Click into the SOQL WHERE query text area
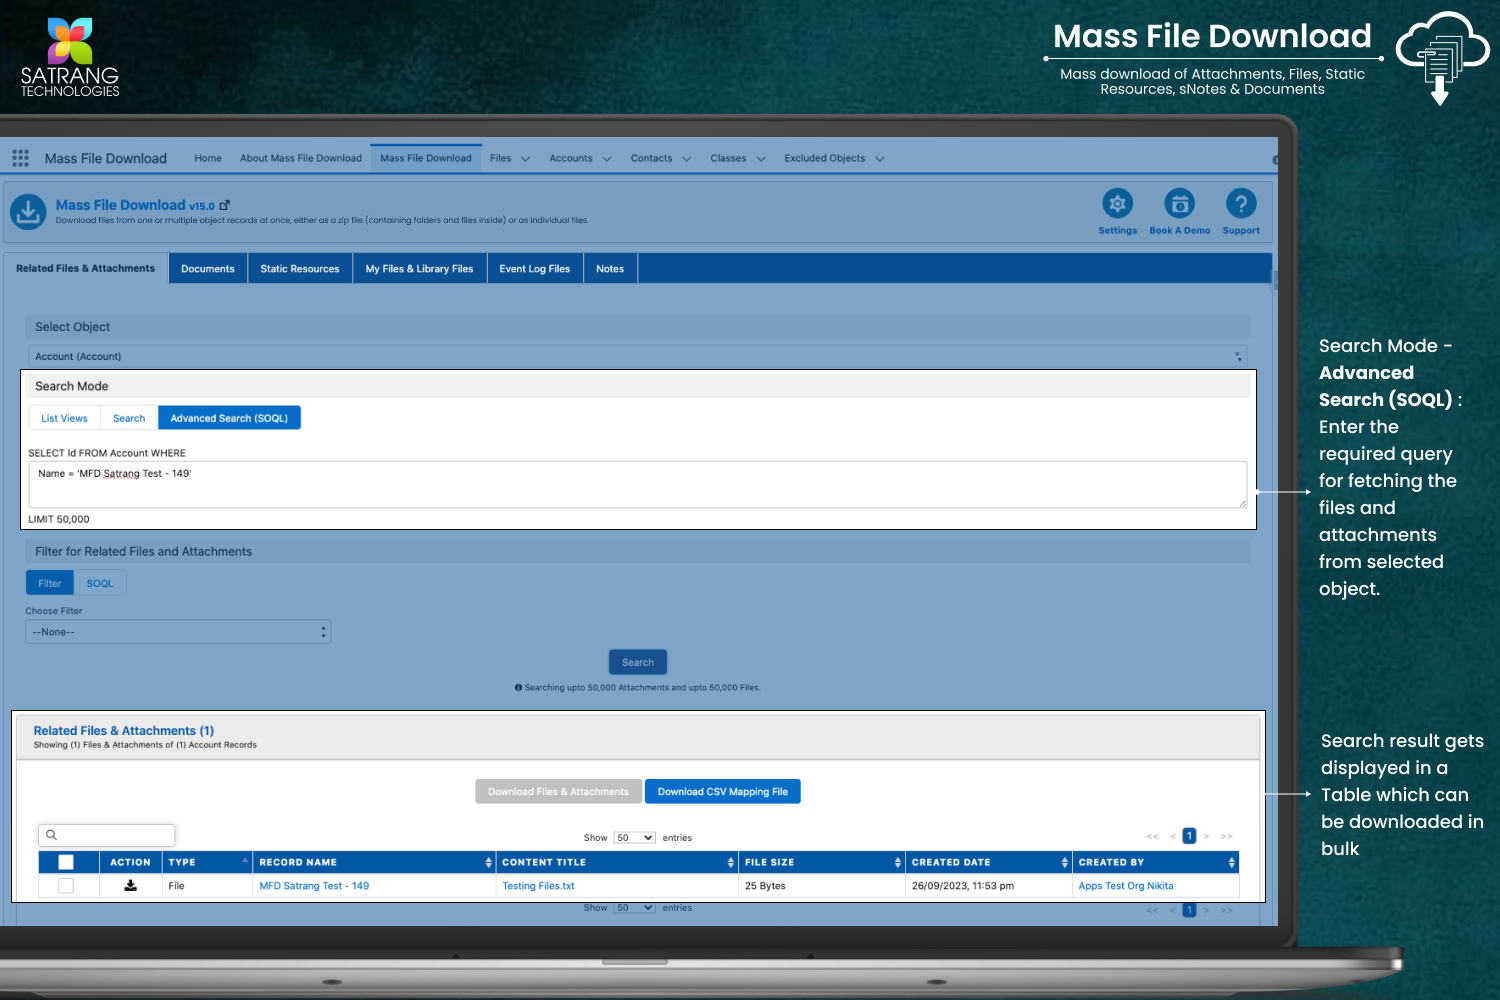This screenshot has width=1500, height=1000. [x=637, y=485]
